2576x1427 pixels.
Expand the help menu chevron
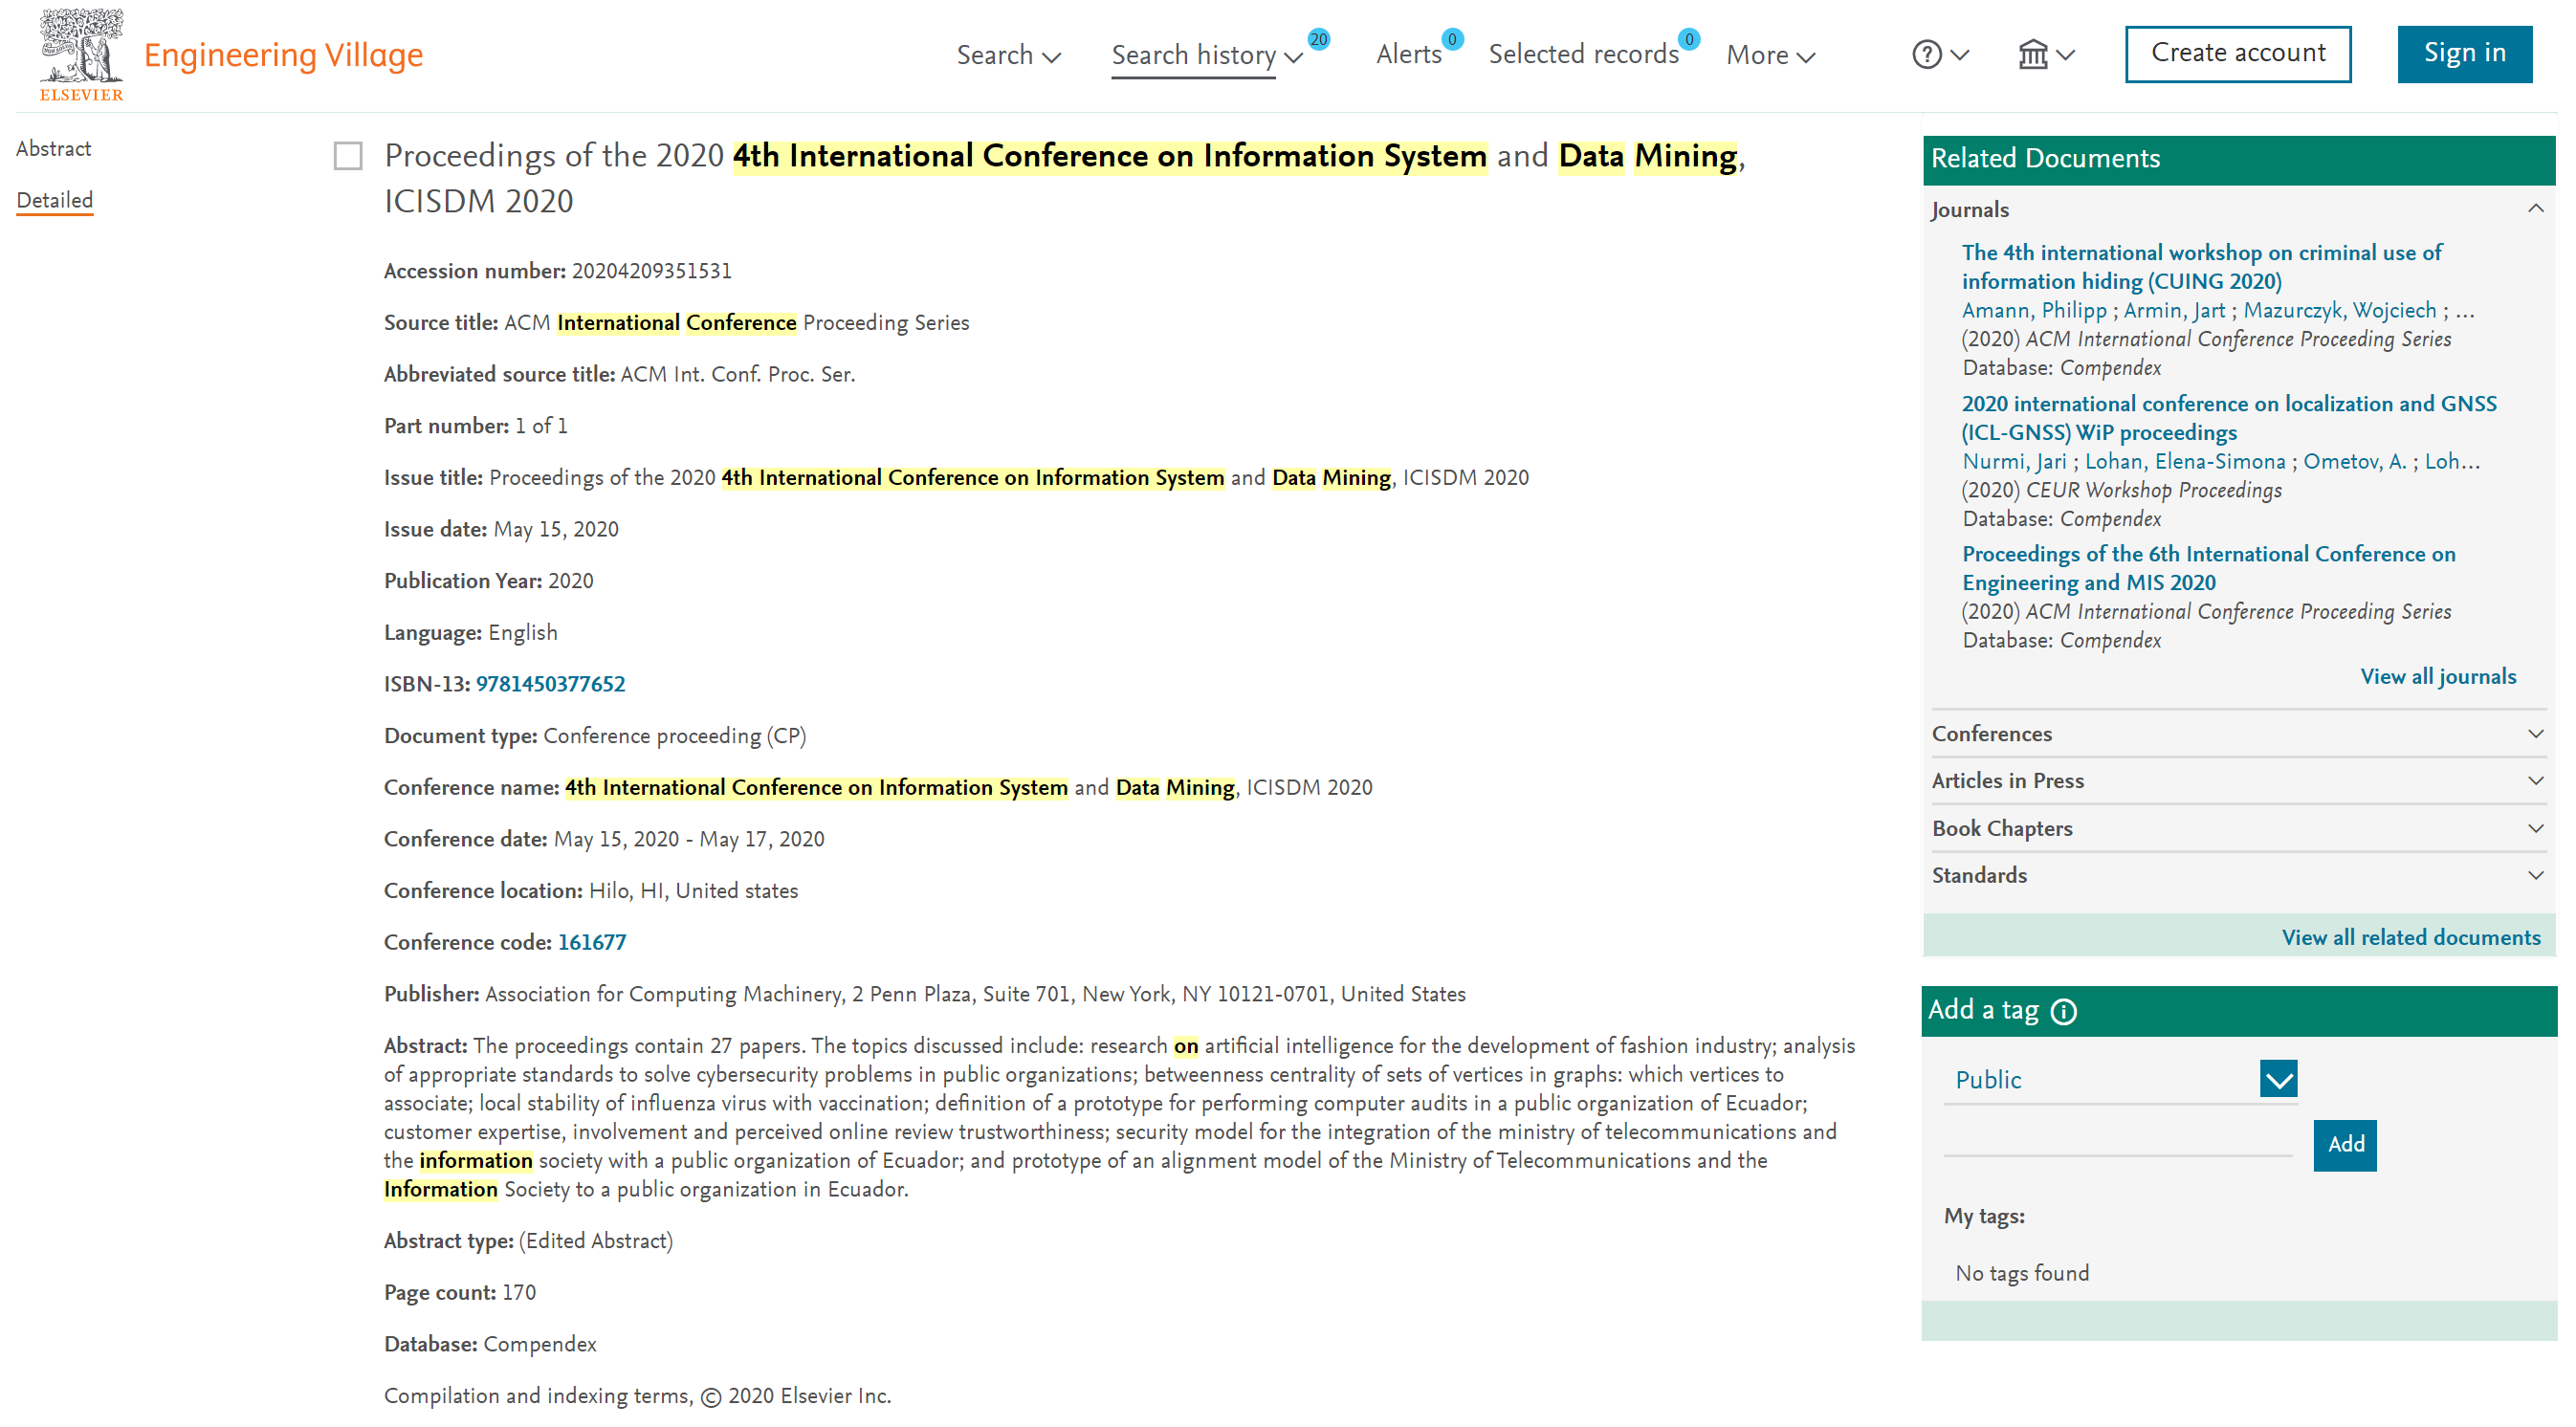point(1960,55)
